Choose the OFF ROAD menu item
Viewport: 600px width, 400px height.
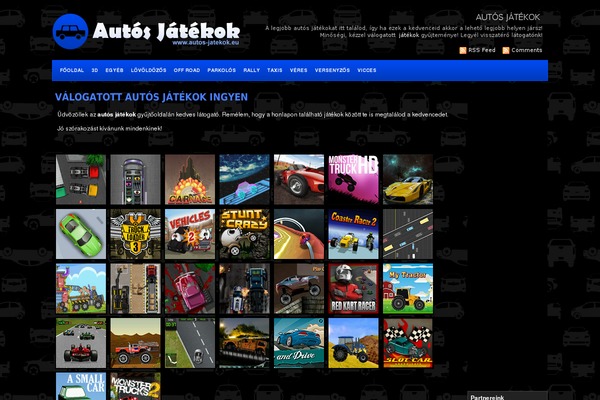187,70
